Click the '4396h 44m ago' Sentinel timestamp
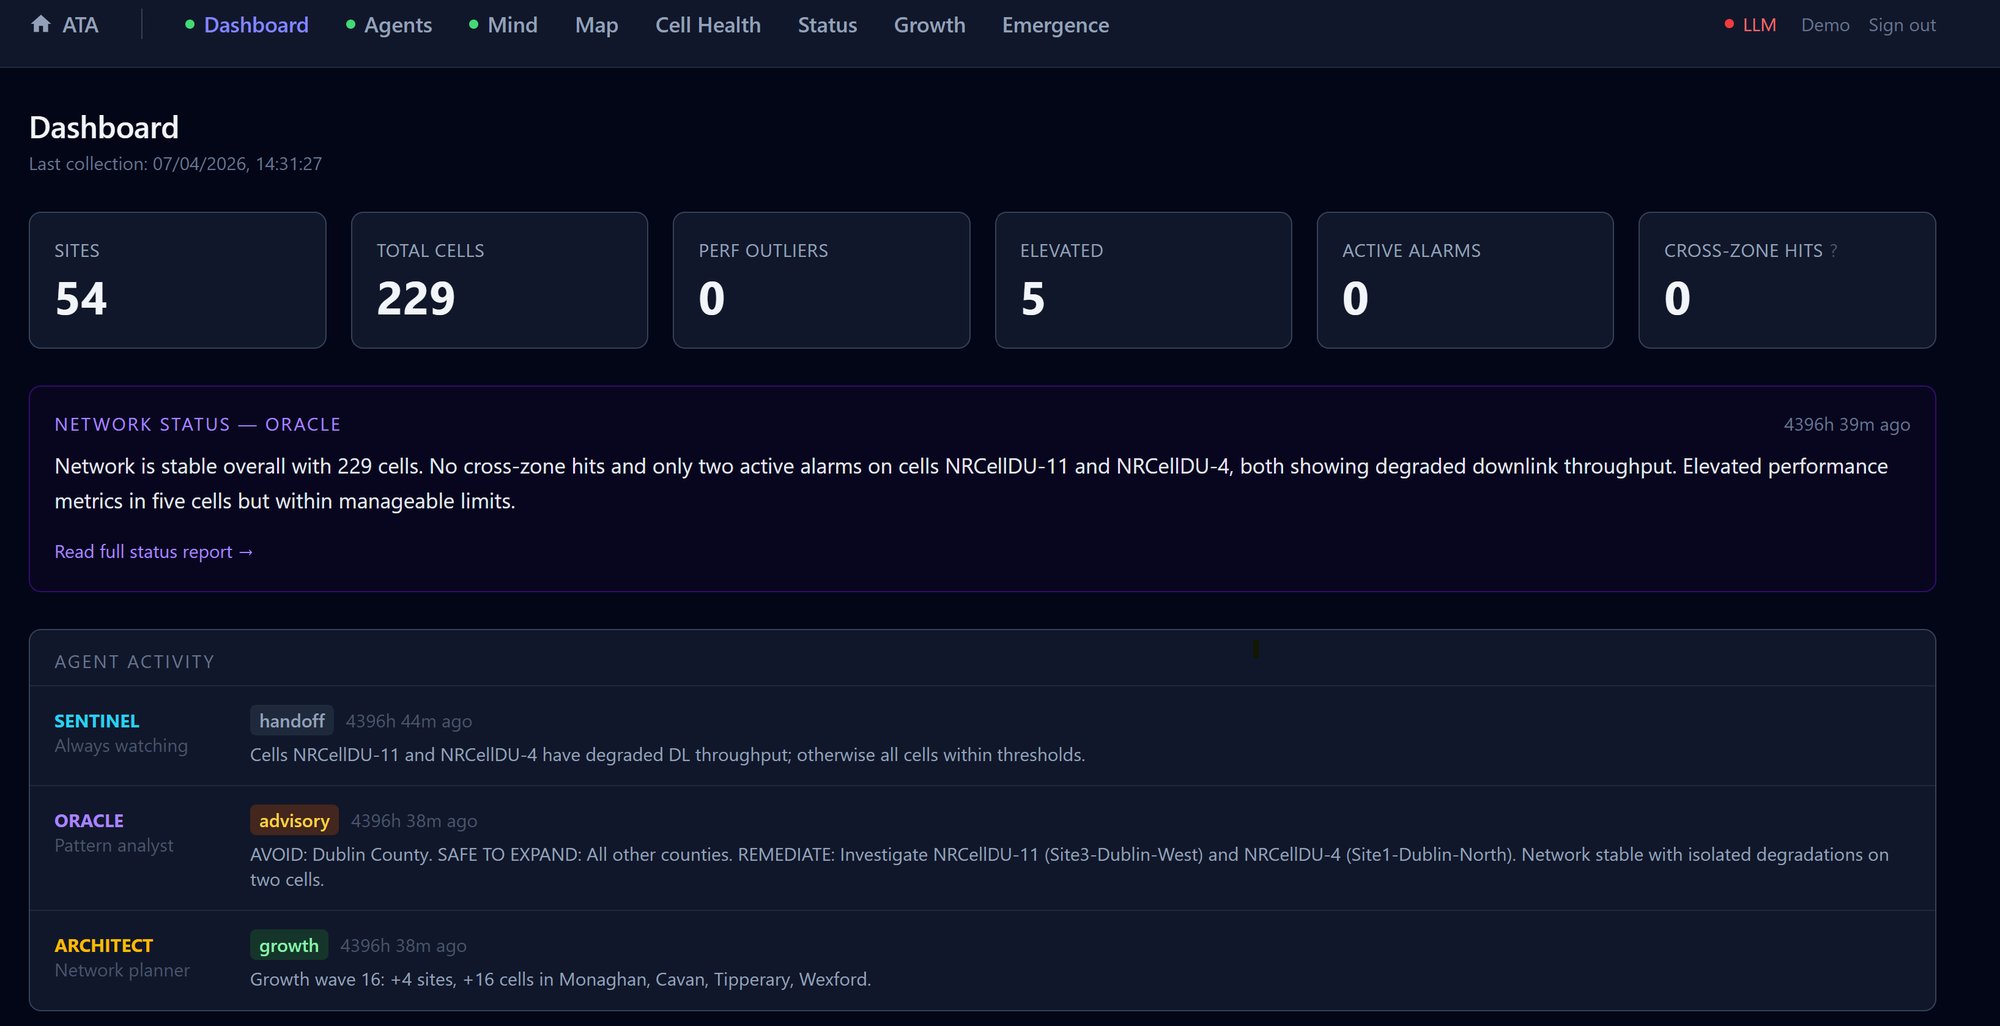This screenshot has width=2000, height=1026. coord(409,722)
